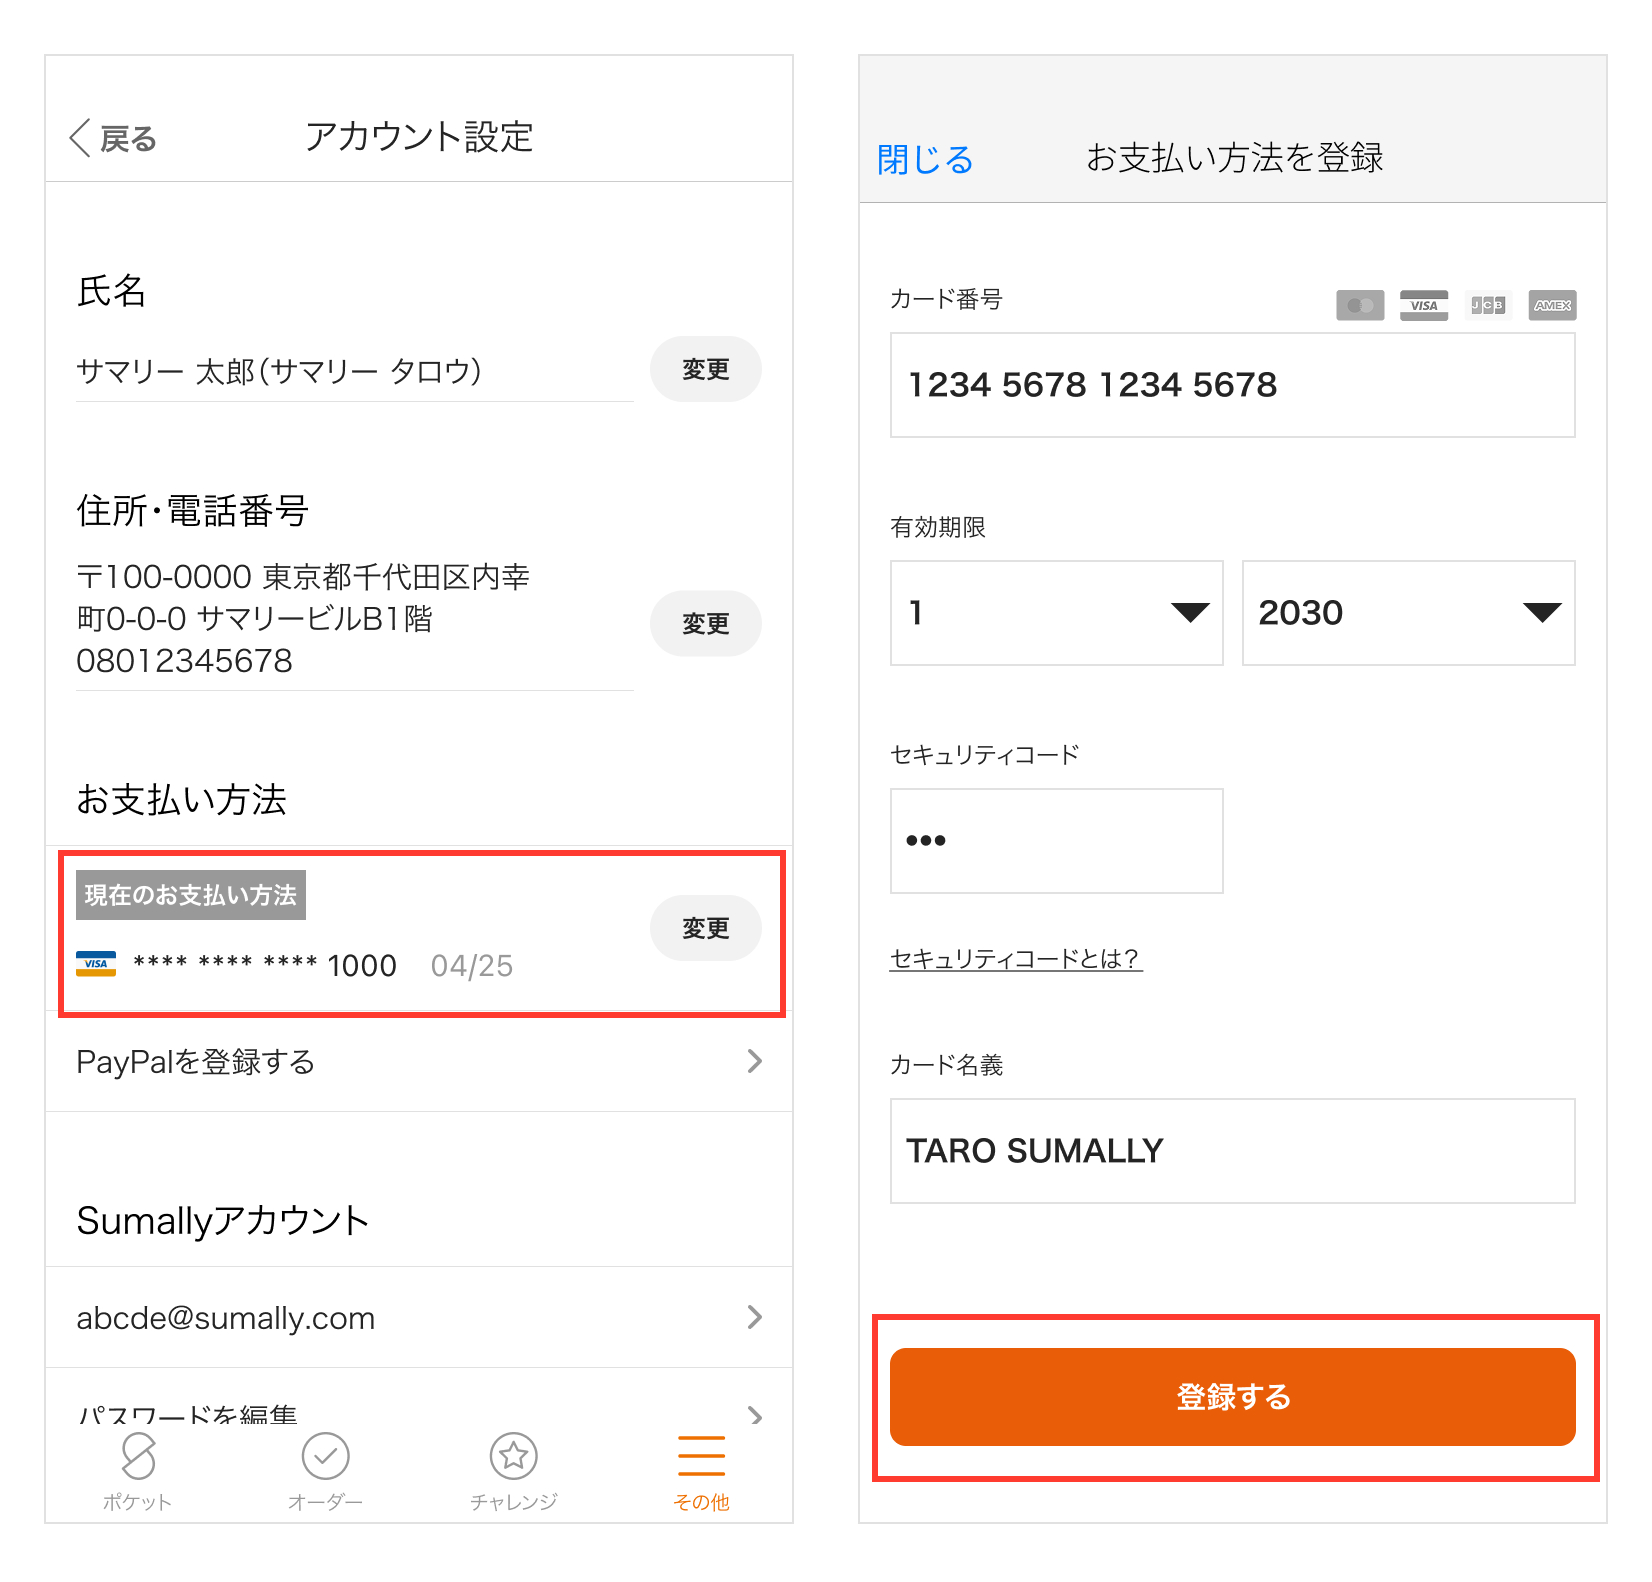Switch to the その他 tab
Viewport: 1652px width, 1582px height.
[701, 1460]
